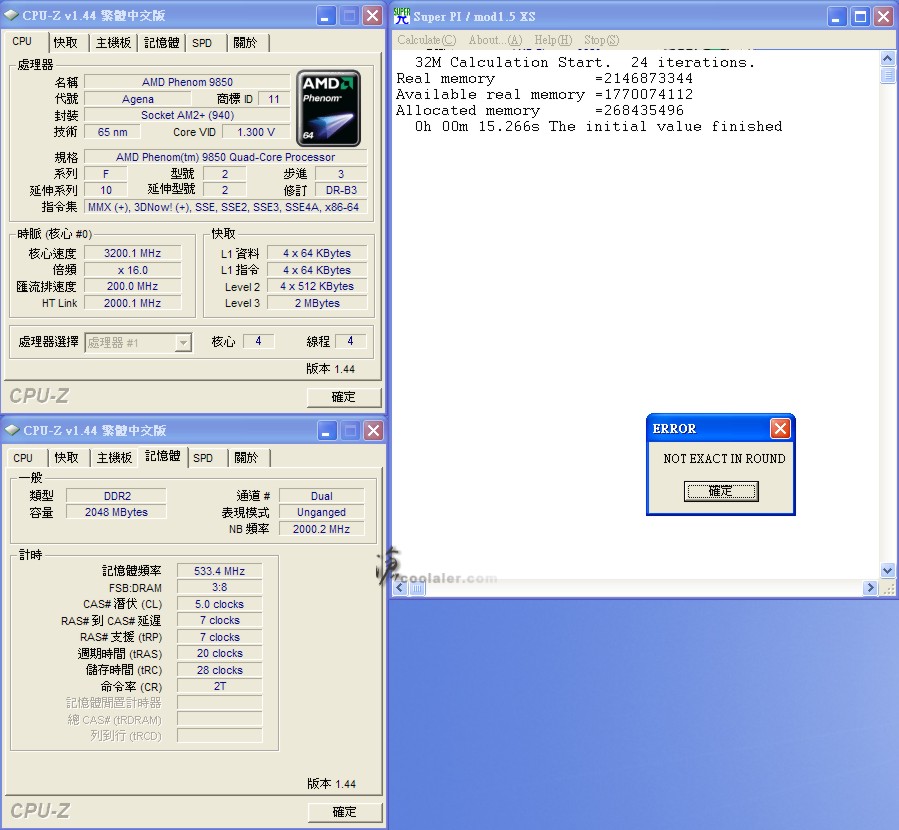Screen dimensions: 899x830
Task: Open the 關於 tab in the CPU-Z memory window
Action: pyautogui.click(x=247, y=458)
